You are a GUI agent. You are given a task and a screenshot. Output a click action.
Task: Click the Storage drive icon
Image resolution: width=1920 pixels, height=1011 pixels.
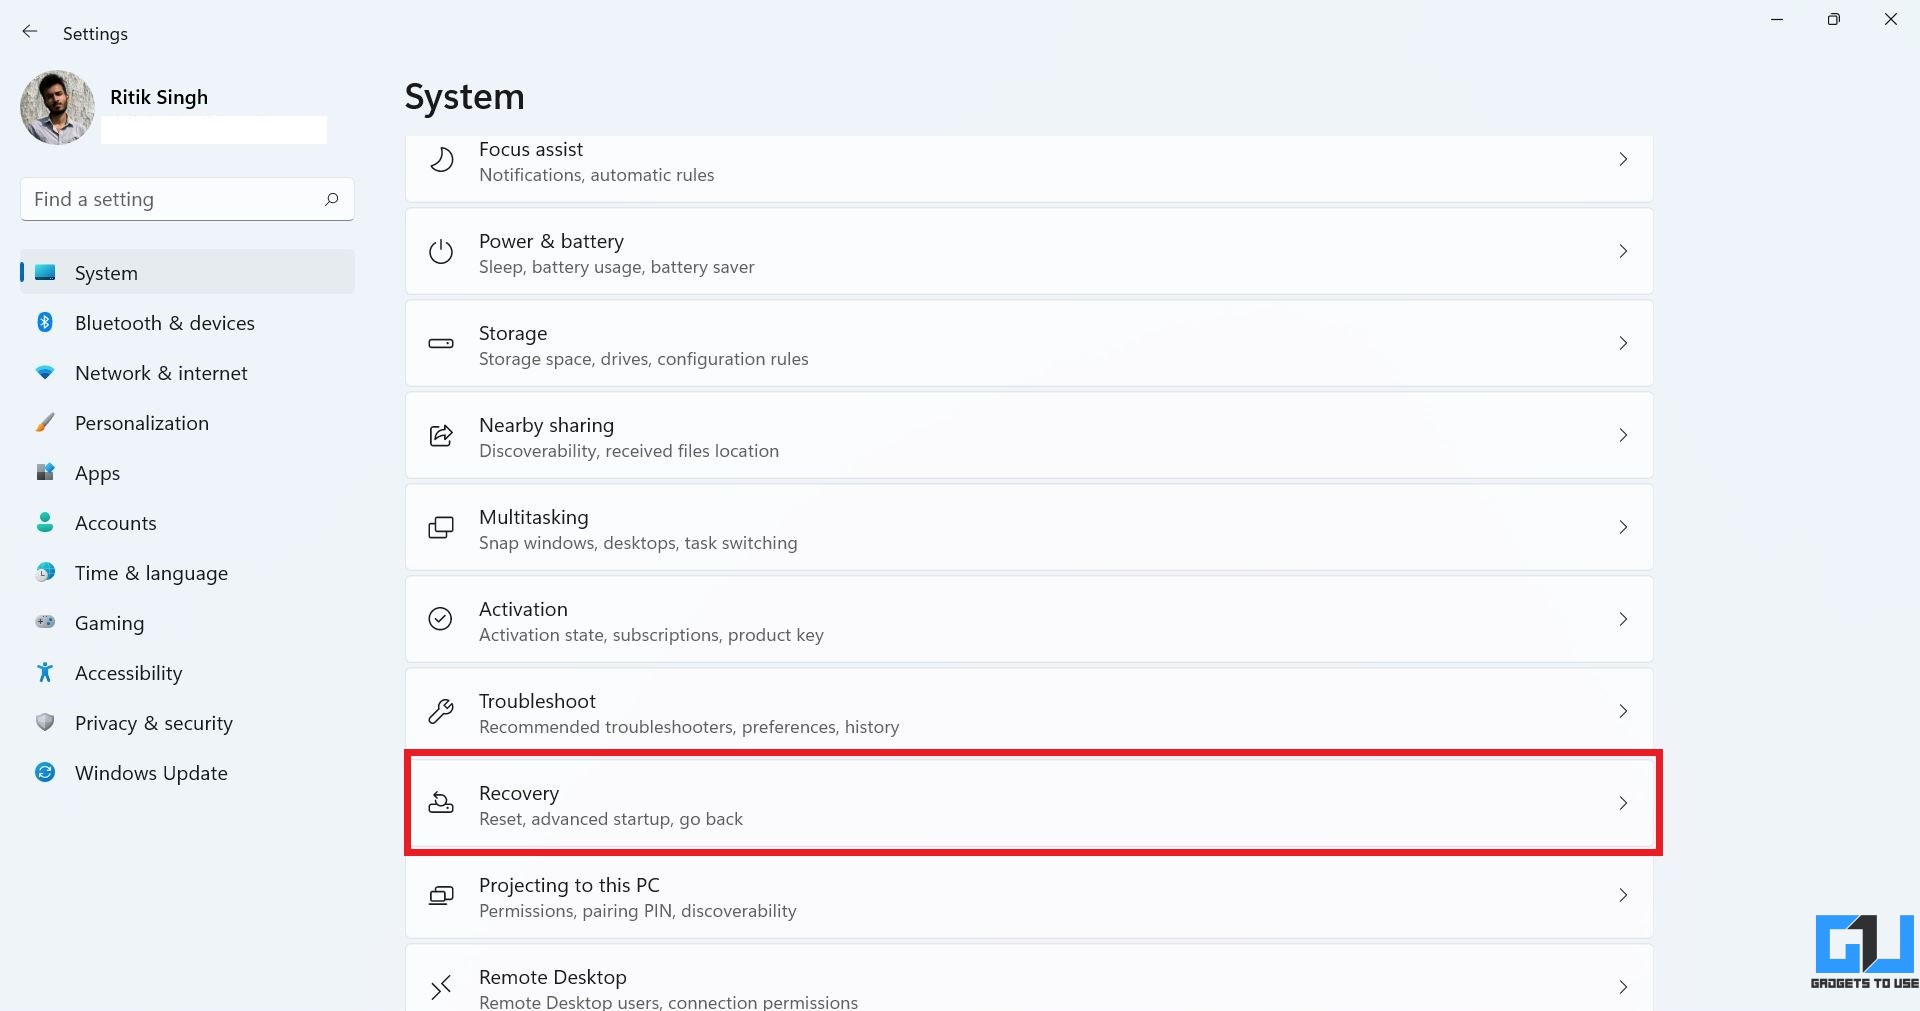tap(441, 344)
